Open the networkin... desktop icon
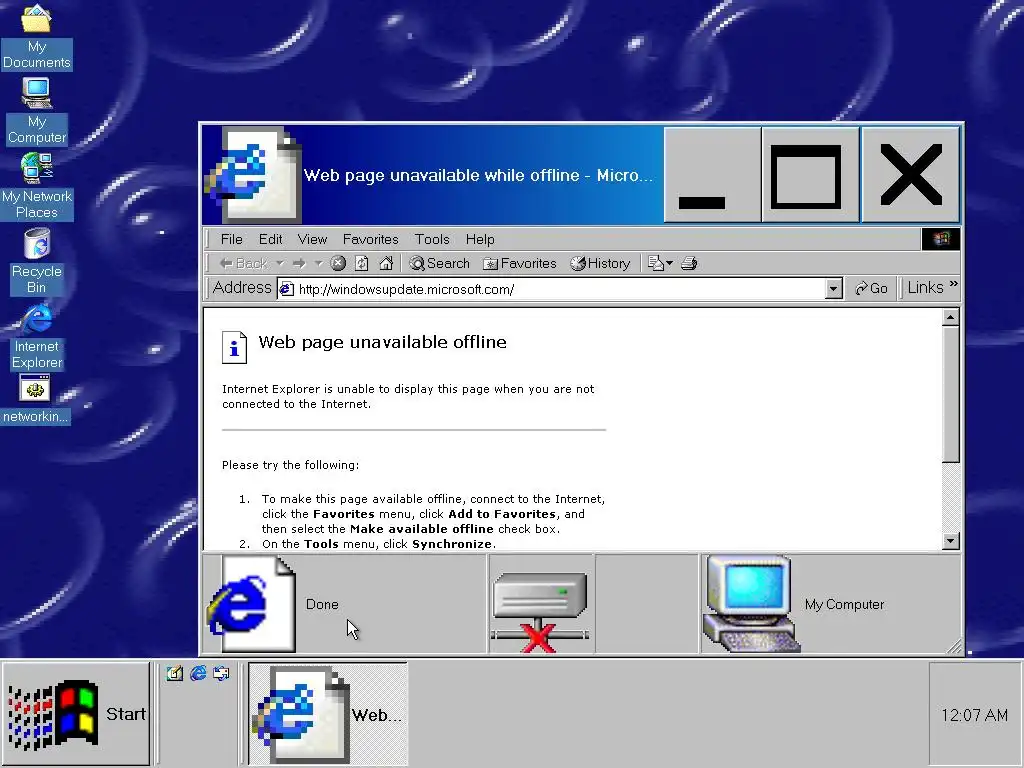Viewport: 1024px width, 768px height. tap(35, 400)
